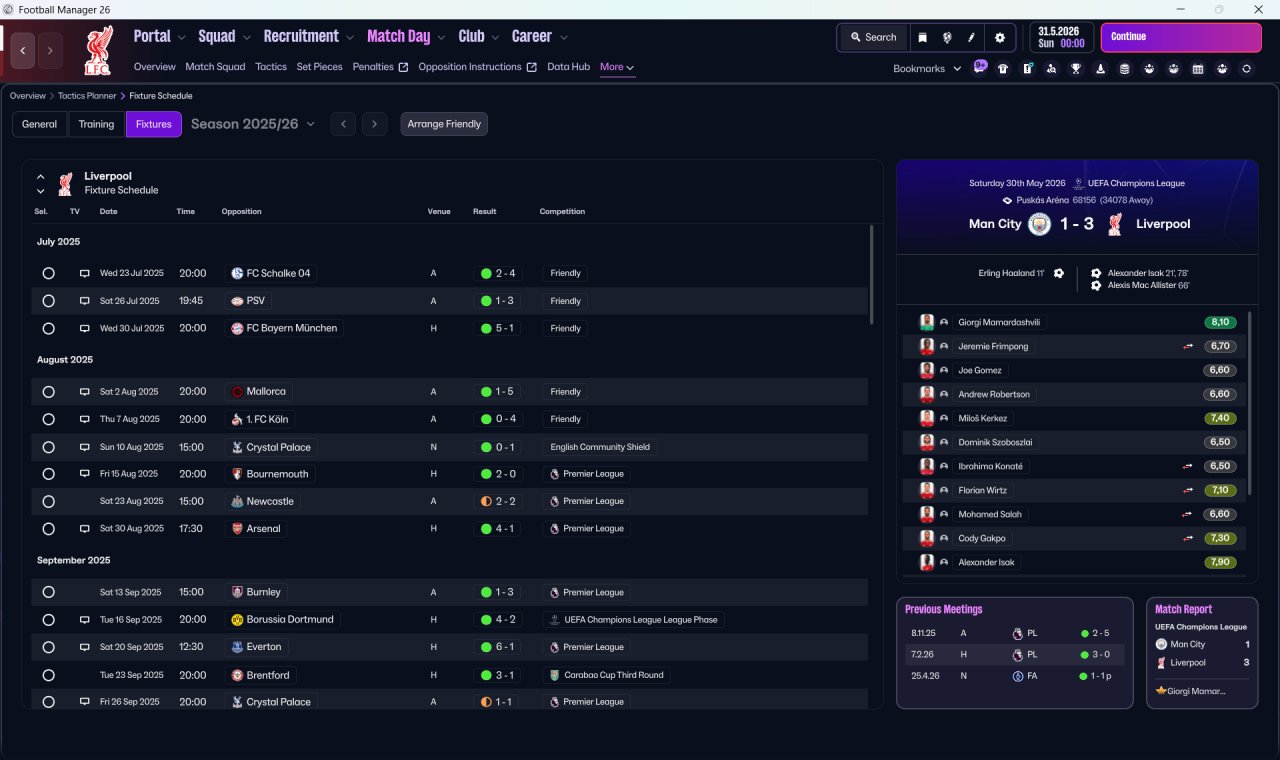Select the Burnley fixture radio button

(48, 592)
